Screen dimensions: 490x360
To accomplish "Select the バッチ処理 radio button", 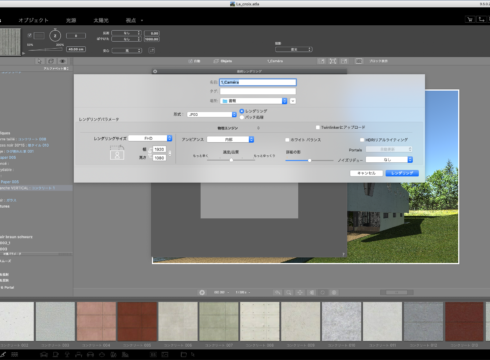I will tap(242, 117).
